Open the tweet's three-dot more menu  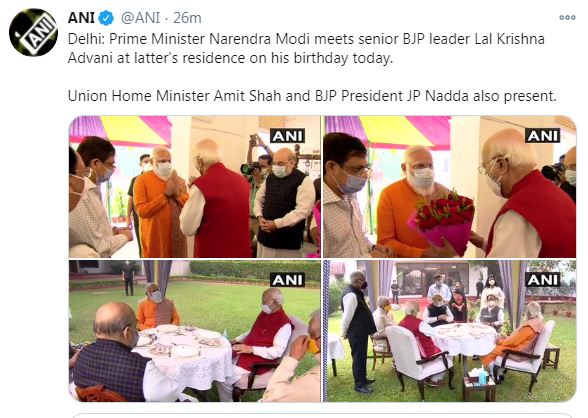click(567, 17)
